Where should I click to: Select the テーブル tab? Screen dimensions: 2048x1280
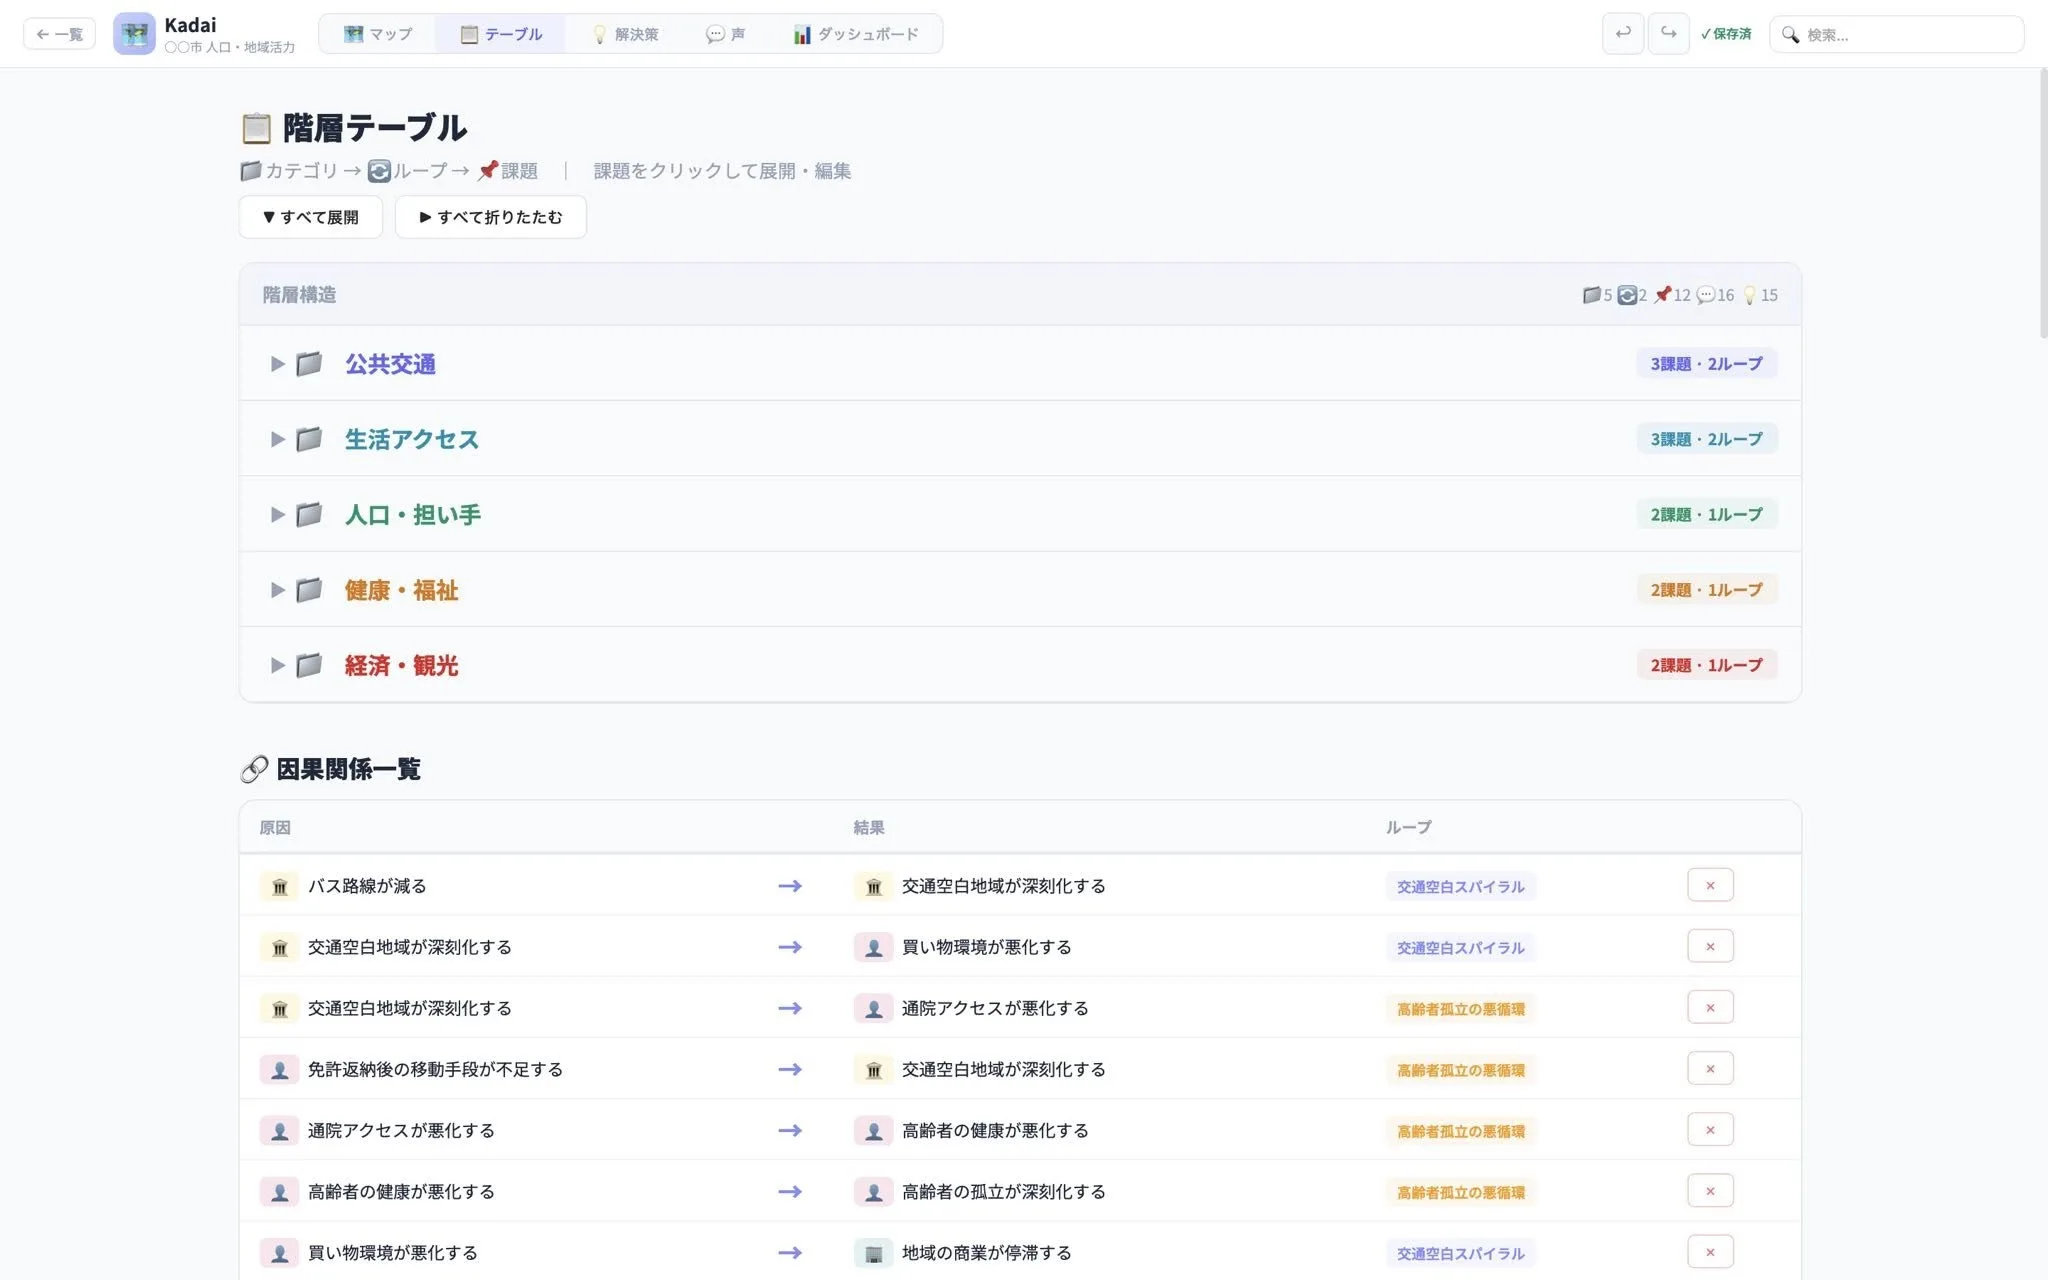[x=501, y=34]
